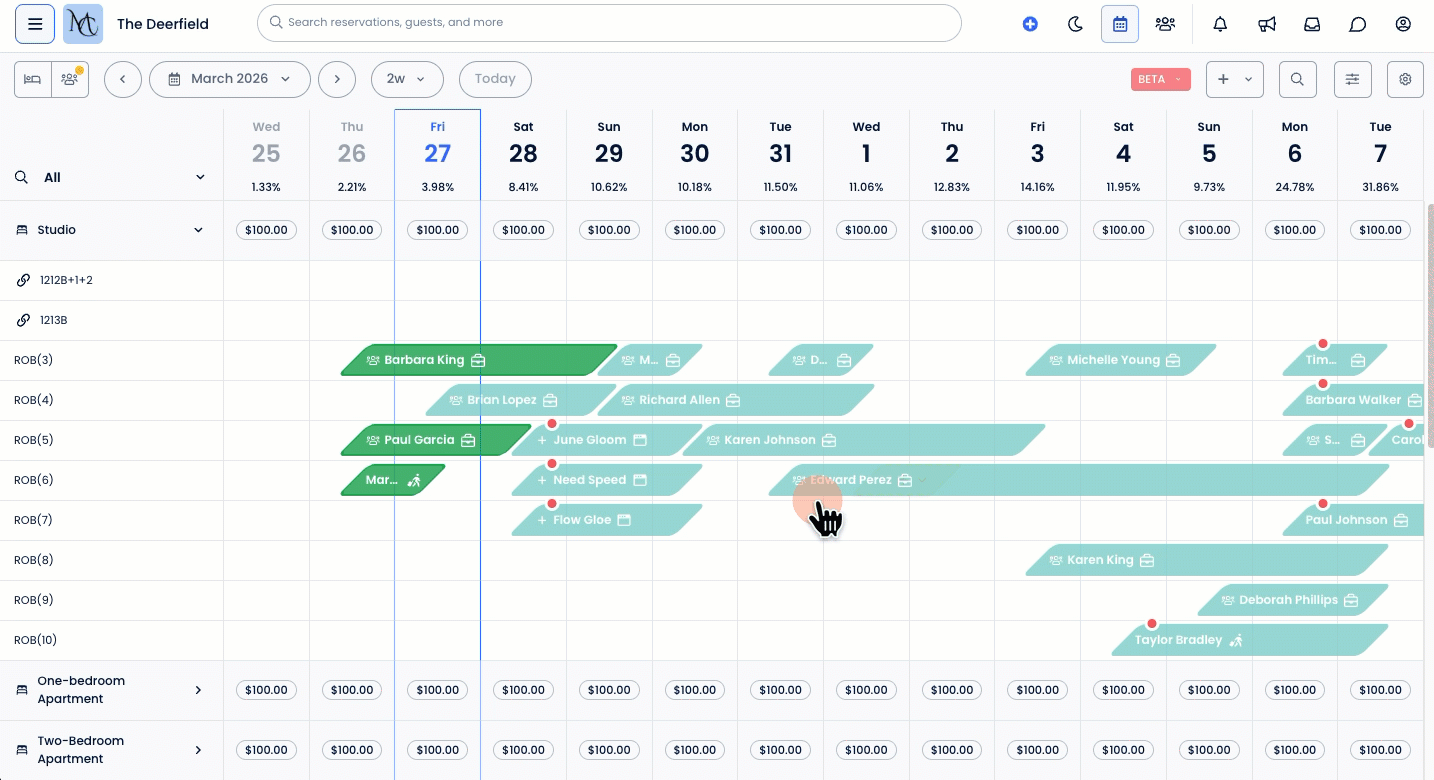Click the Today button

click(x=495, y=79)
